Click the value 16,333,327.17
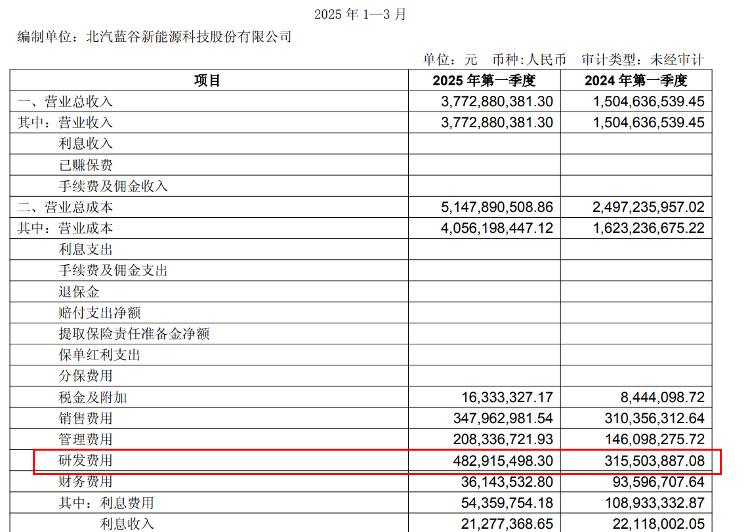Viewport: 750px width, 532px height. [x=507, y=397]
